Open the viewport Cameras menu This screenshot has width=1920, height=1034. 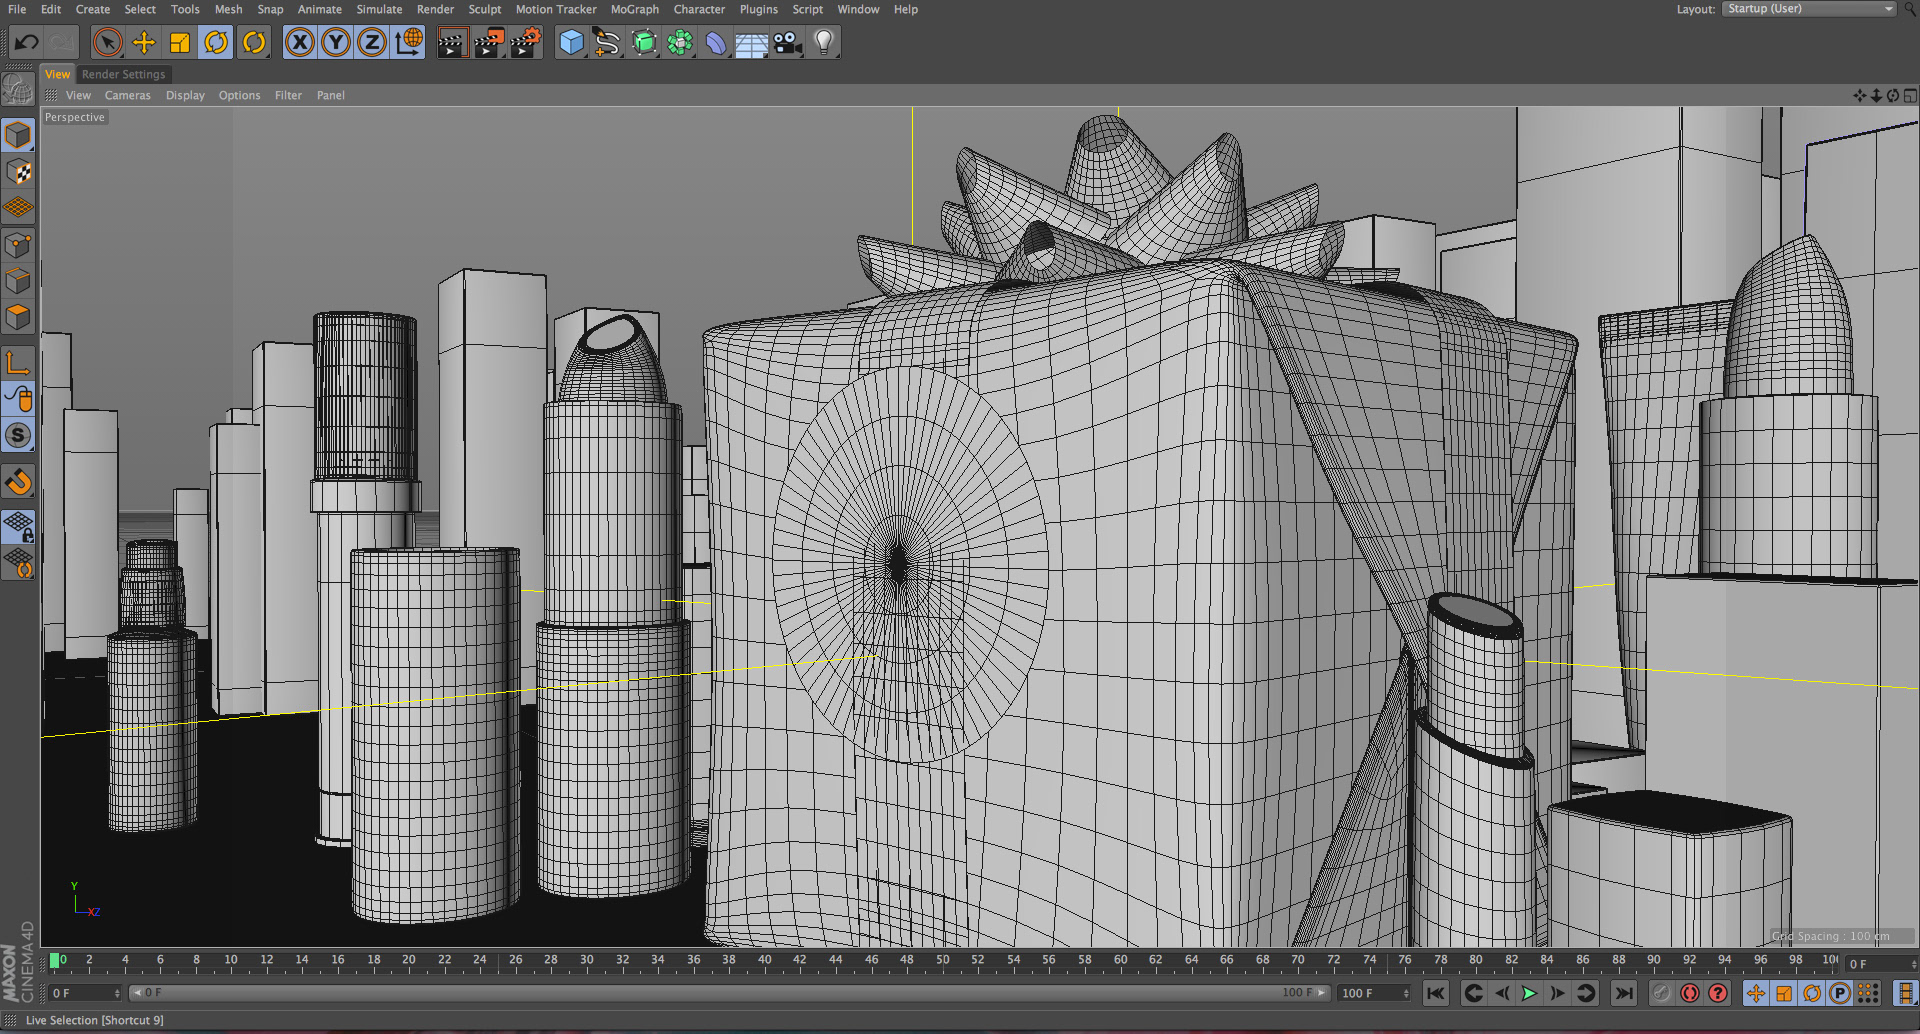[127, 96]
